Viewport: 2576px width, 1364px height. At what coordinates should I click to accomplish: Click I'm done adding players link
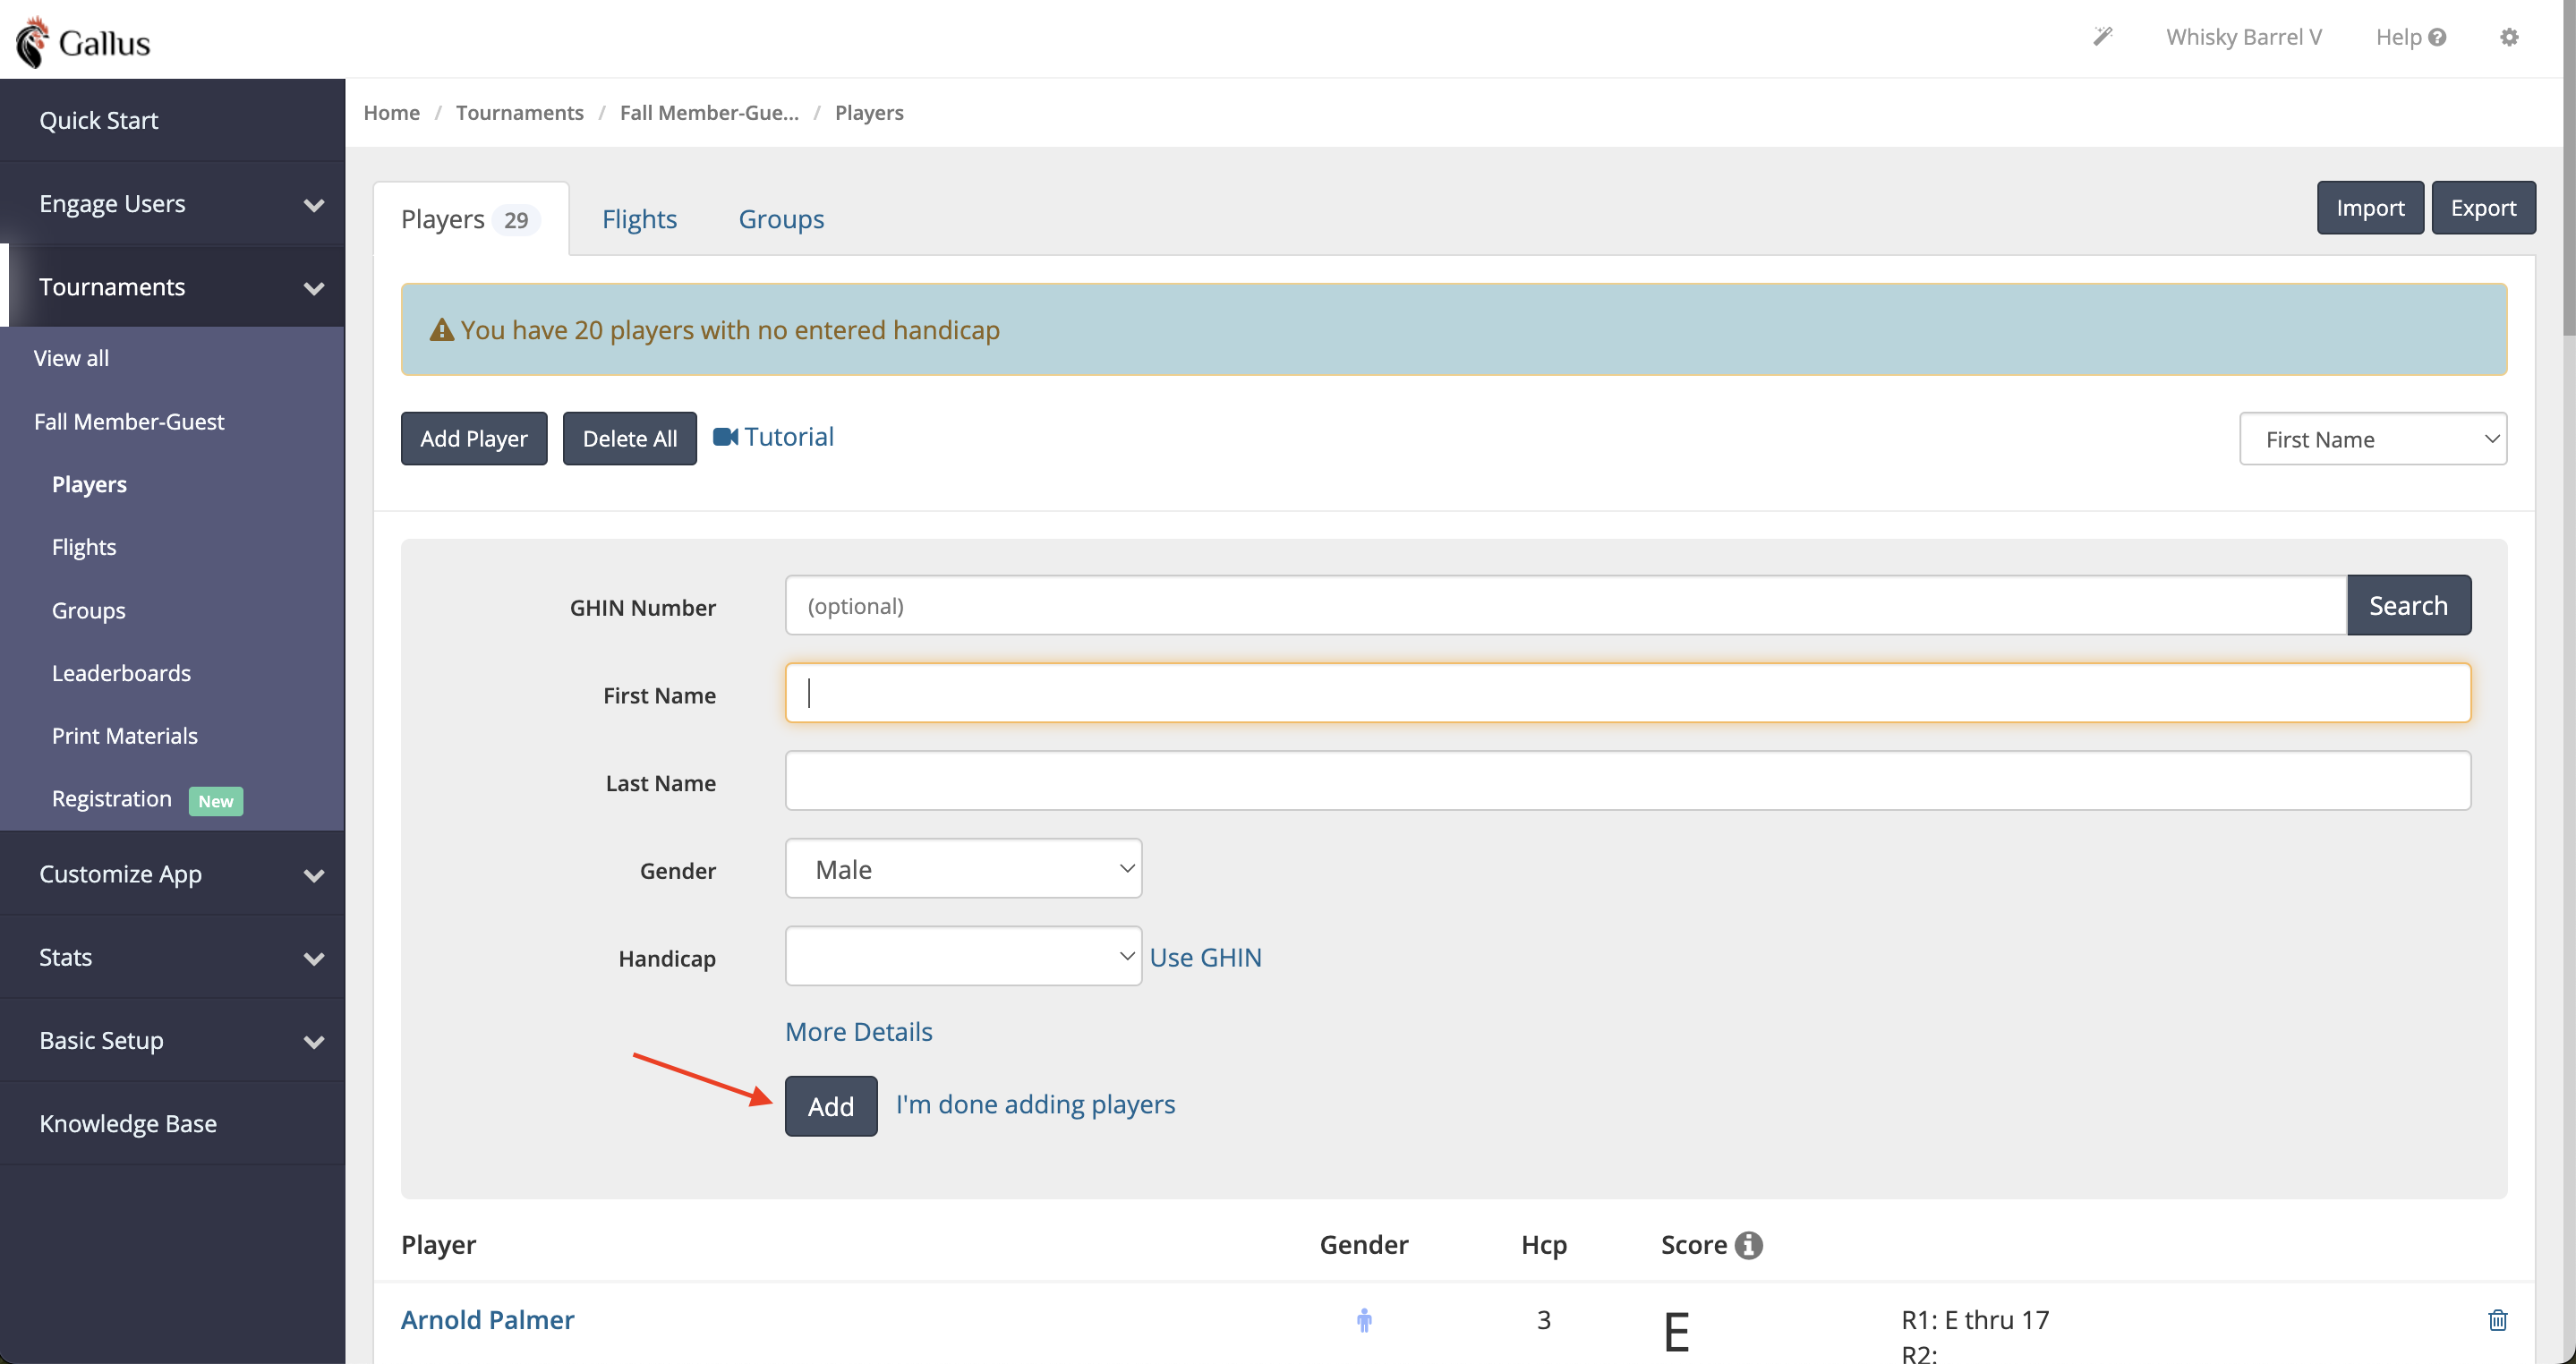[x=1035, y=1104]
